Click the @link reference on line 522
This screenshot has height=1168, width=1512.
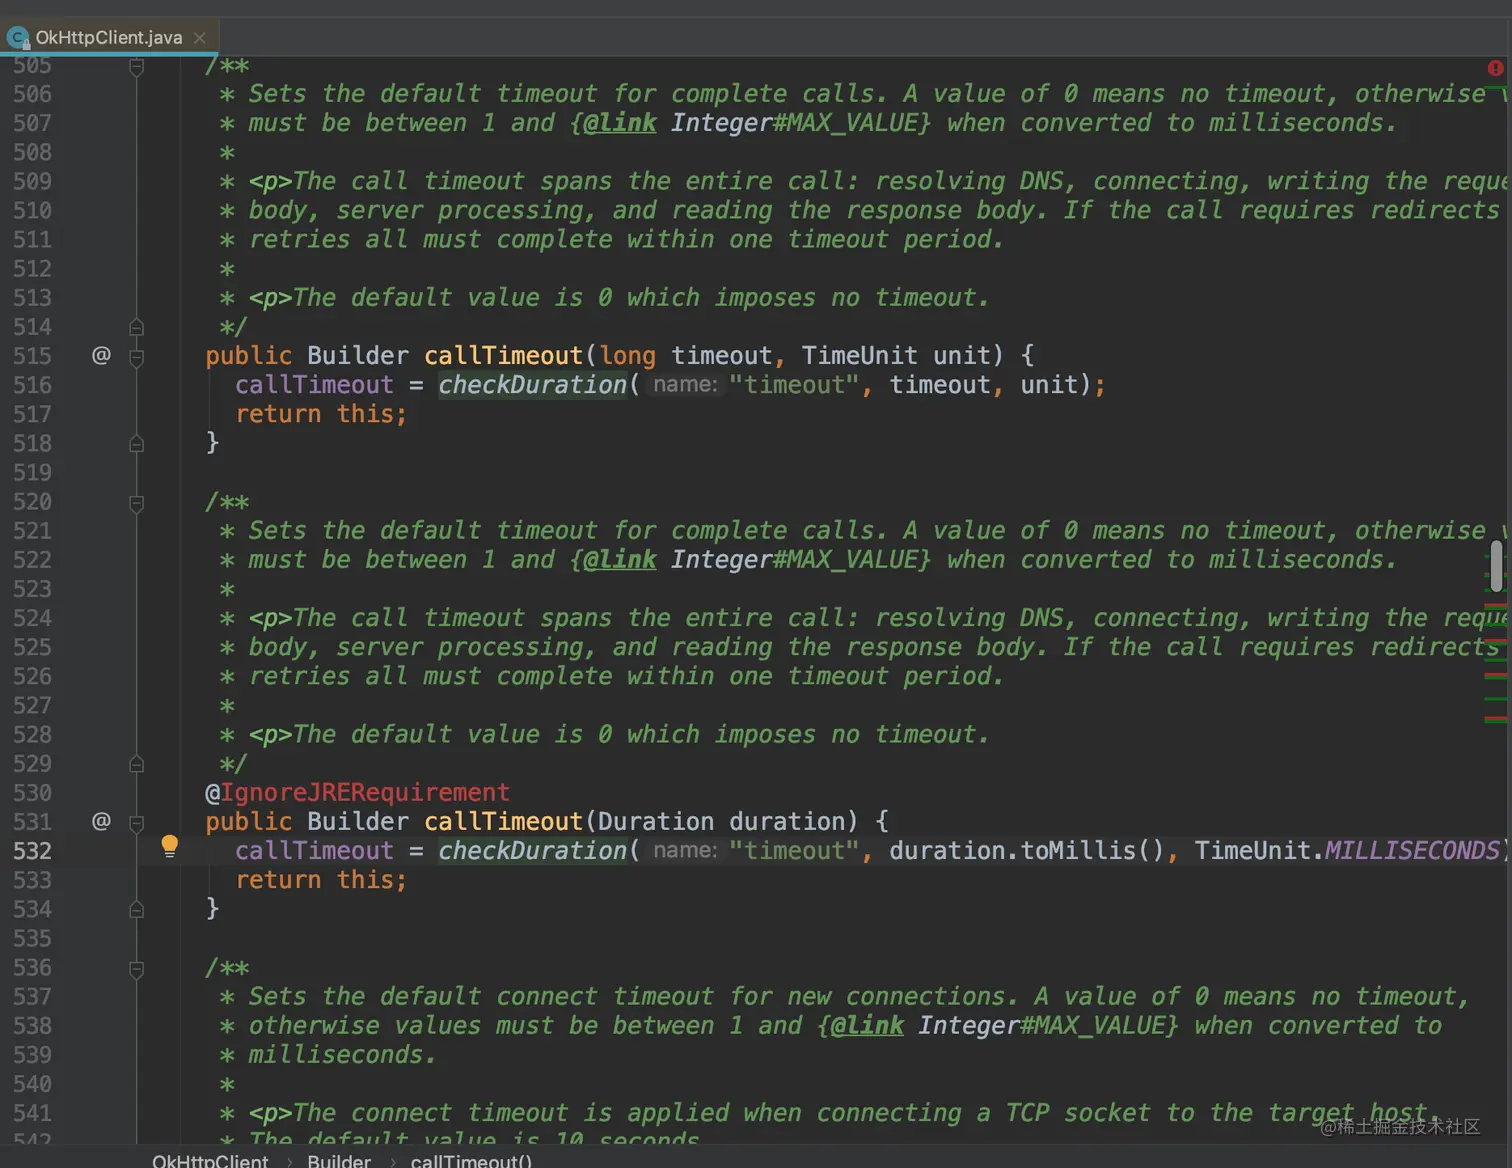point(620,560)
